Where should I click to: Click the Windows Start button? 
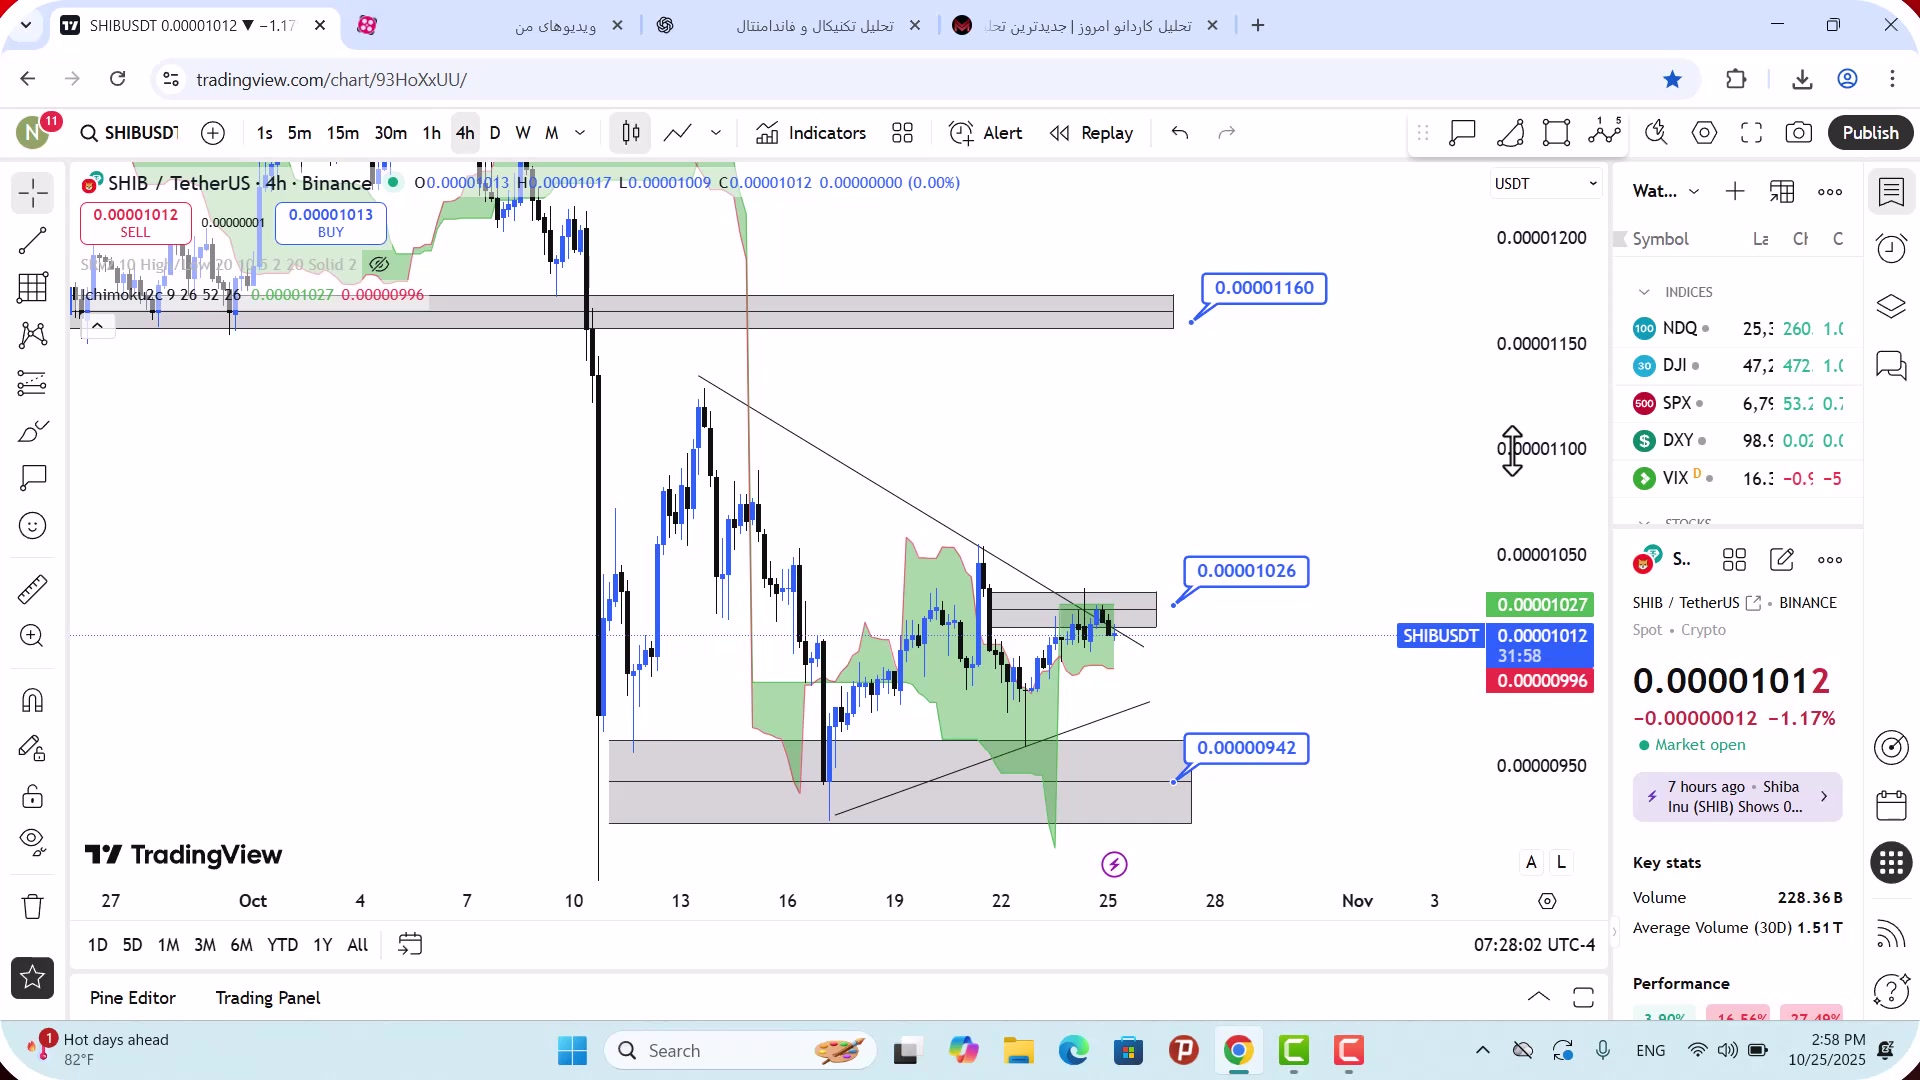[573, 1051]
